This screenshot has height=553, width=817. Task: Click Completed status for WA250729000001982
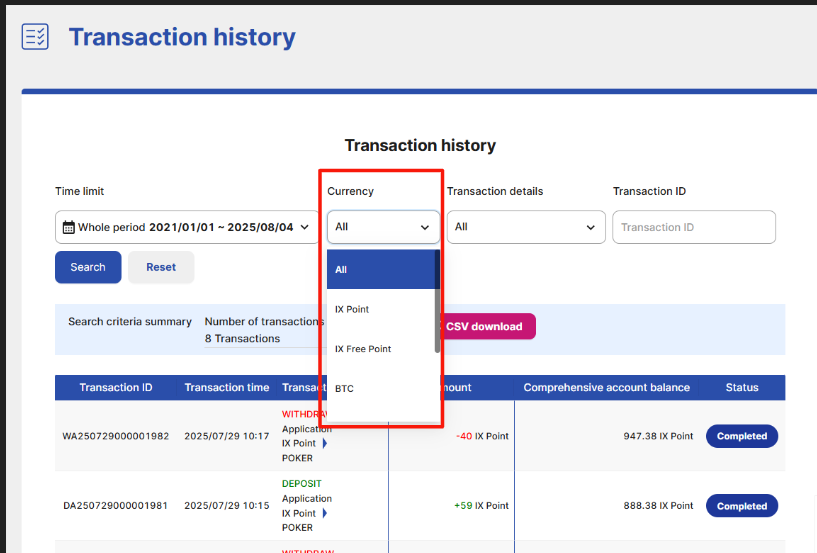pyautogui.click(x=742, y=436)
